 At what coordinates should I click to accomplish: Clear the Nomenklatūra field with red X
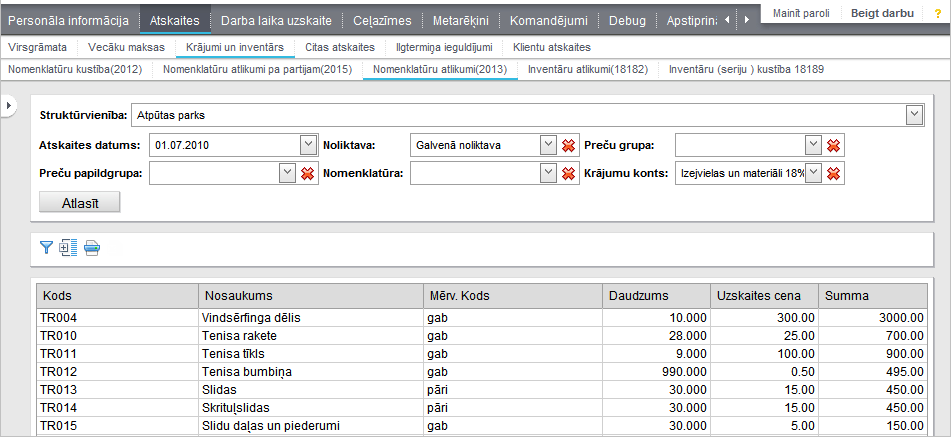click(x=568, y=174)
